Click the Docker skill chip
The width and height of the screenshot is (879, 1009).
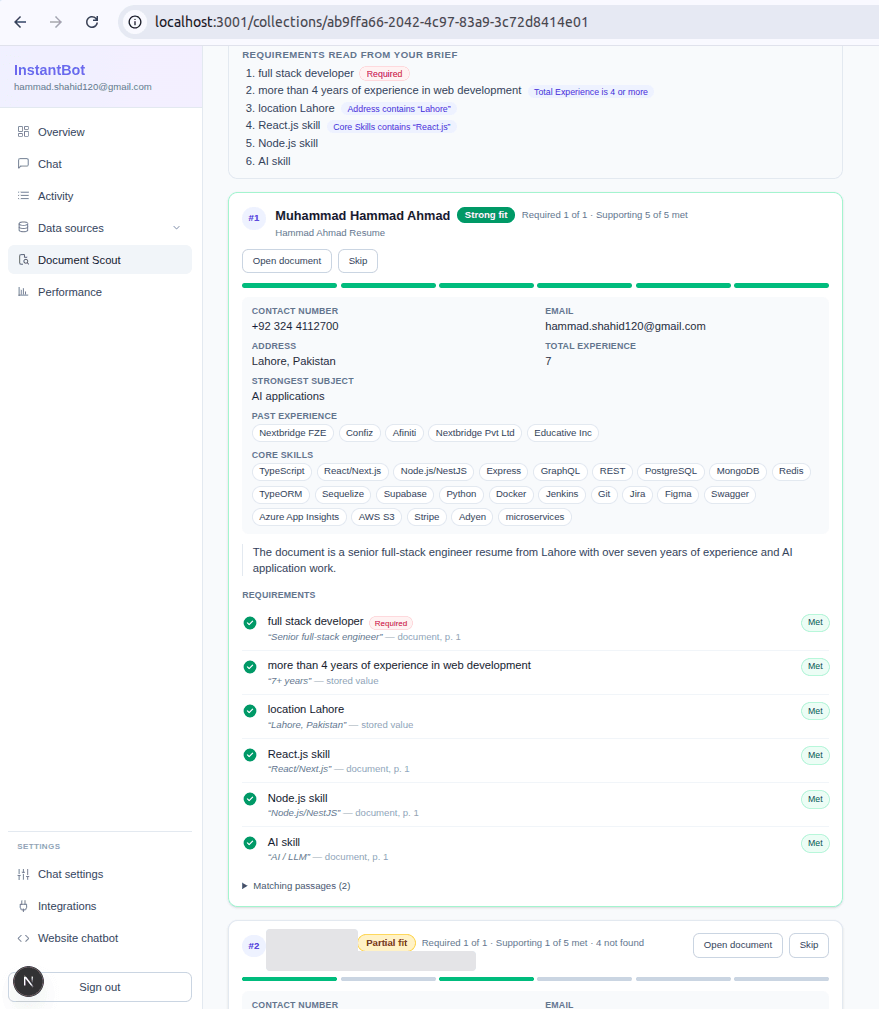coord(511,494)
